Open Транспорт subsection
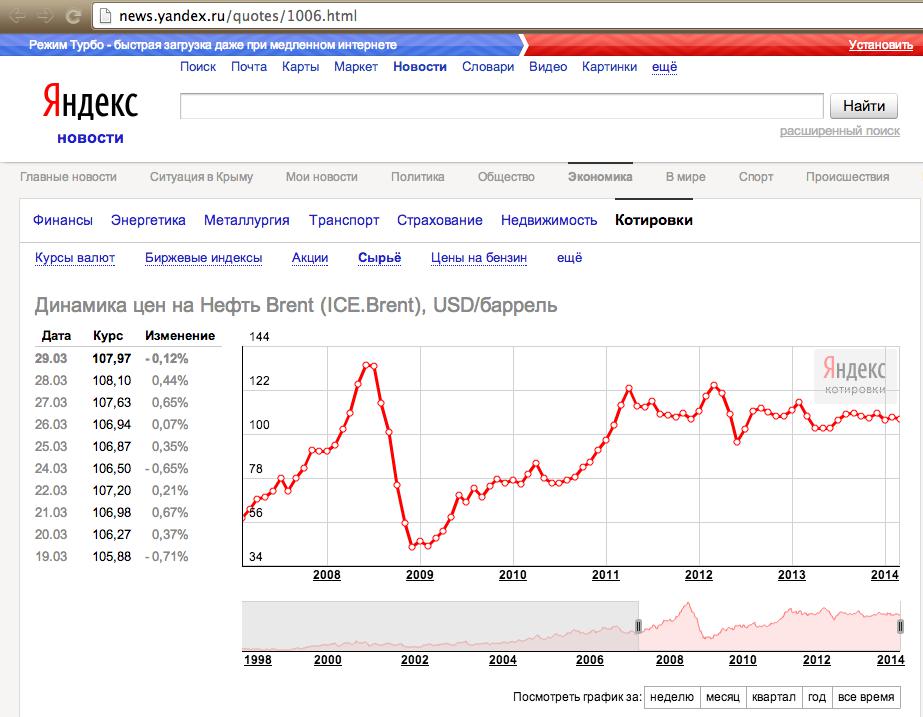 pyautogui.click(x=344, y=220)
